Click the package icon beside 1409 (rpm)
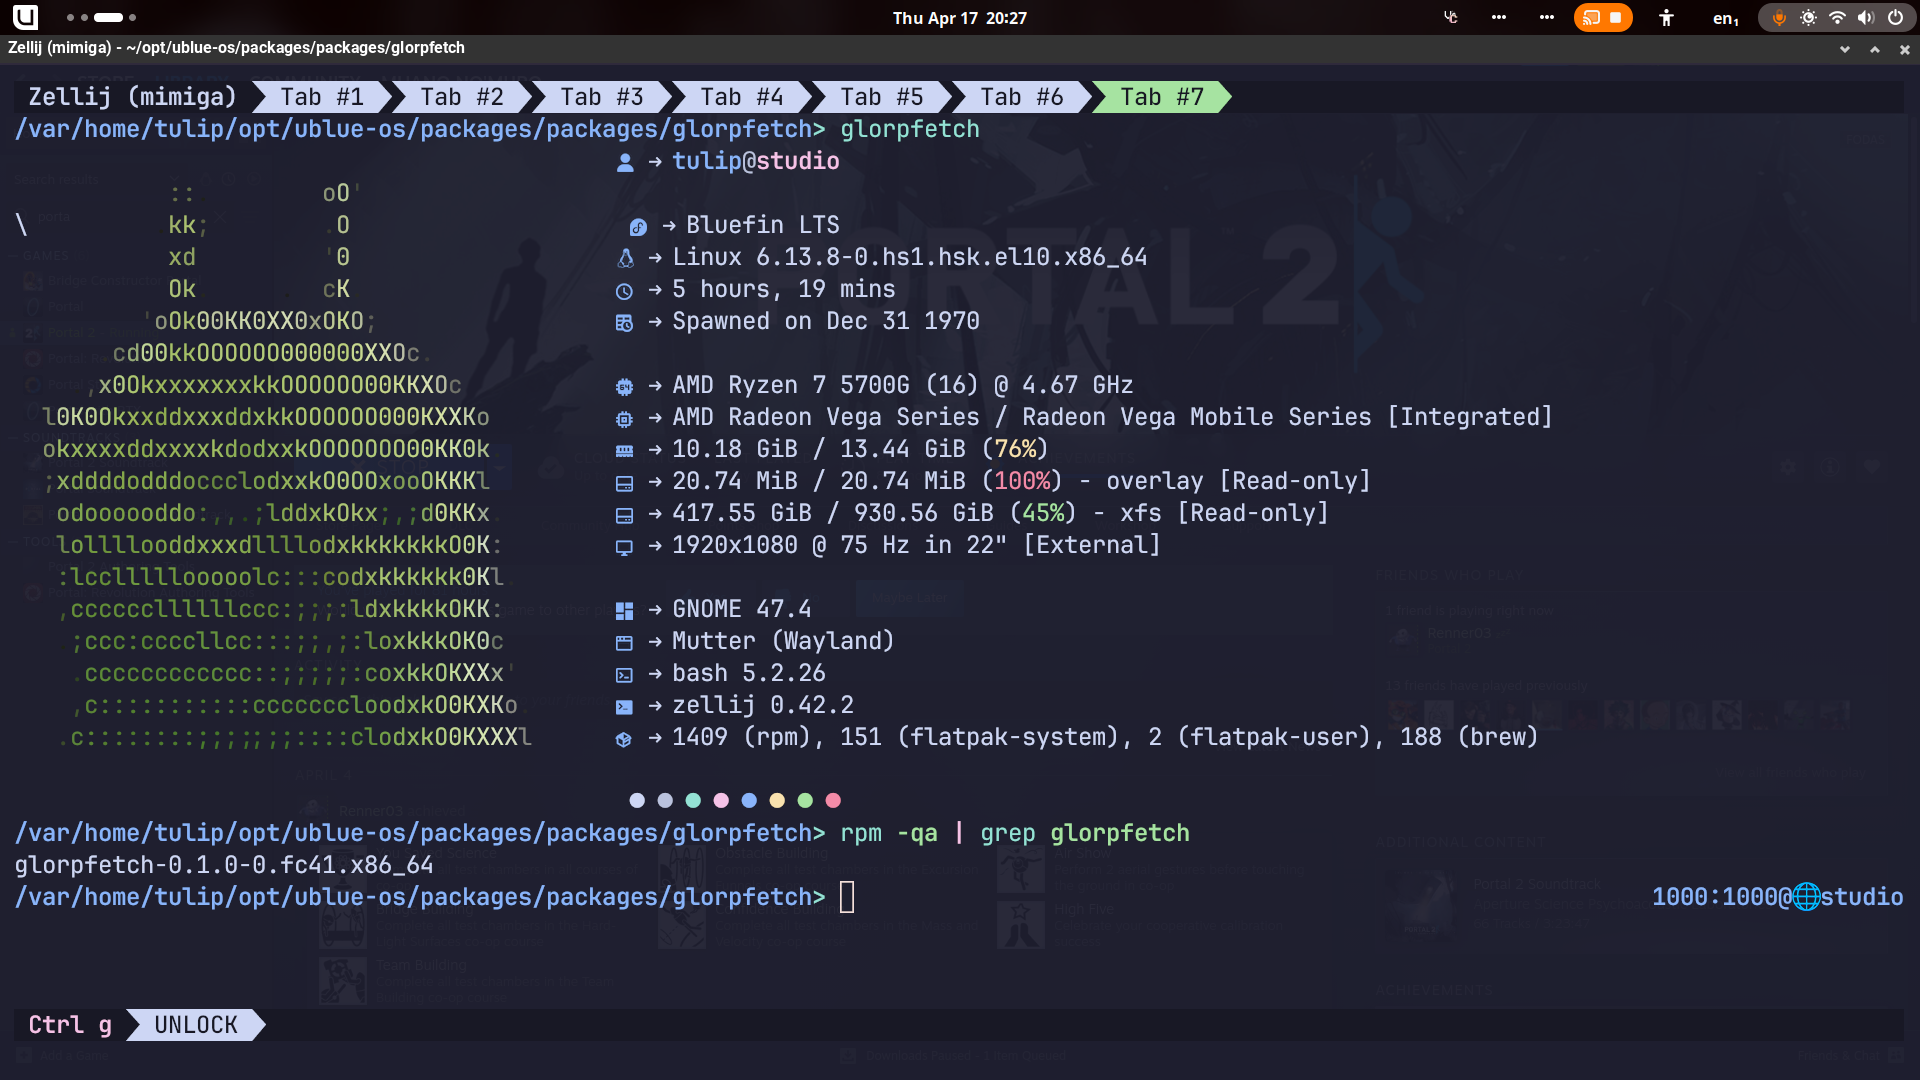Screen dimensions: 1920x1080 pos(624,739)
